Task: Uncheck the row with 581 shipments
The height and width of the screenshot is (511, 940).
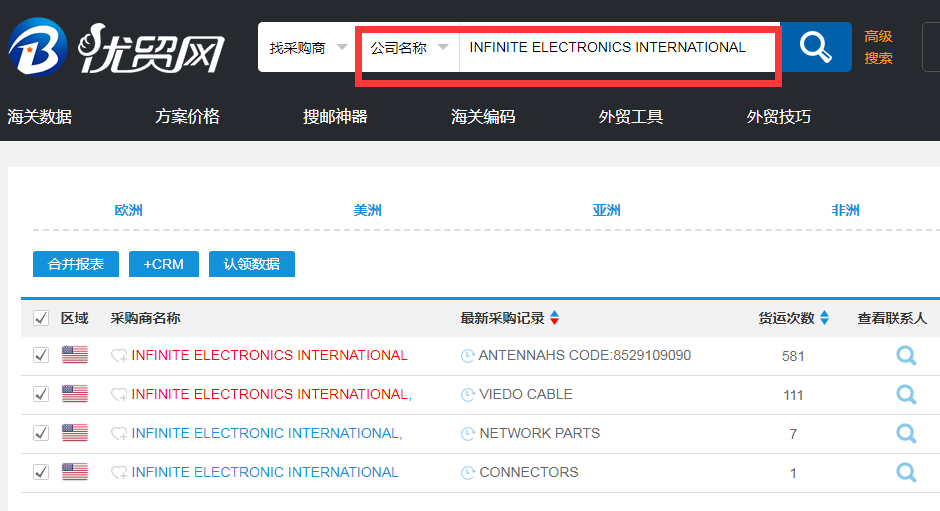Action: click(41, 355)
